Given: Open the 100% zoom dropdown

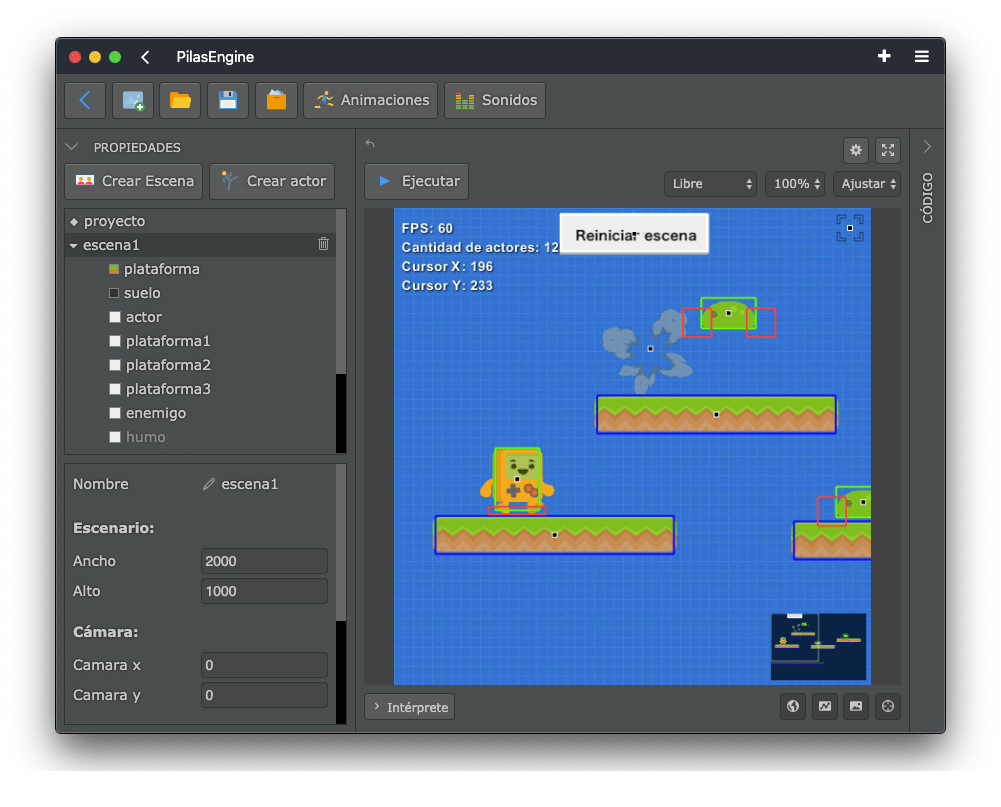Looking at the screenshot, I should point(795,184).
